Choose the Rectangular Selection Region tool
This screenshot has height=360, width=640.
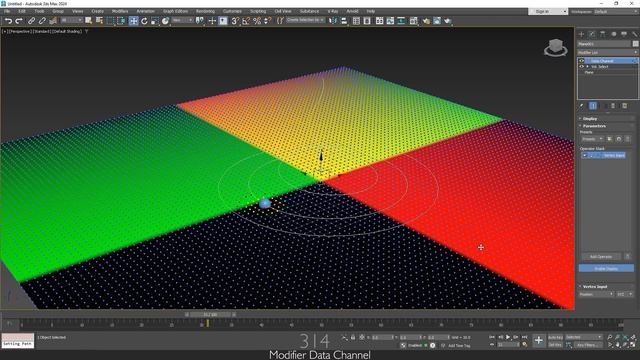pos(110,21)
